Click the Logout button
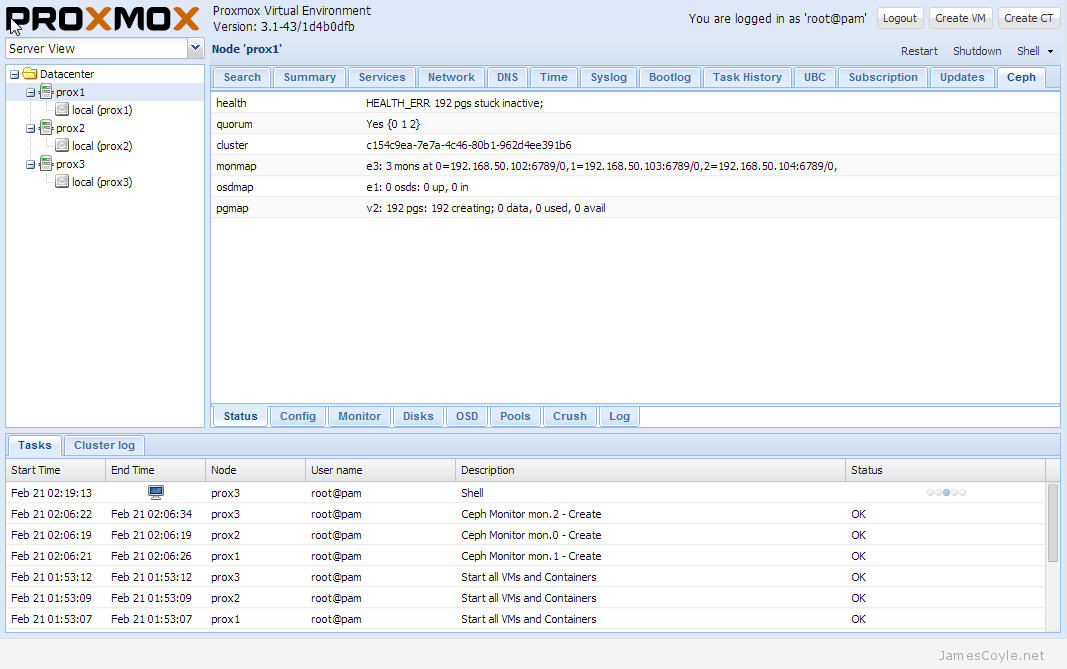 pos(900,18)
